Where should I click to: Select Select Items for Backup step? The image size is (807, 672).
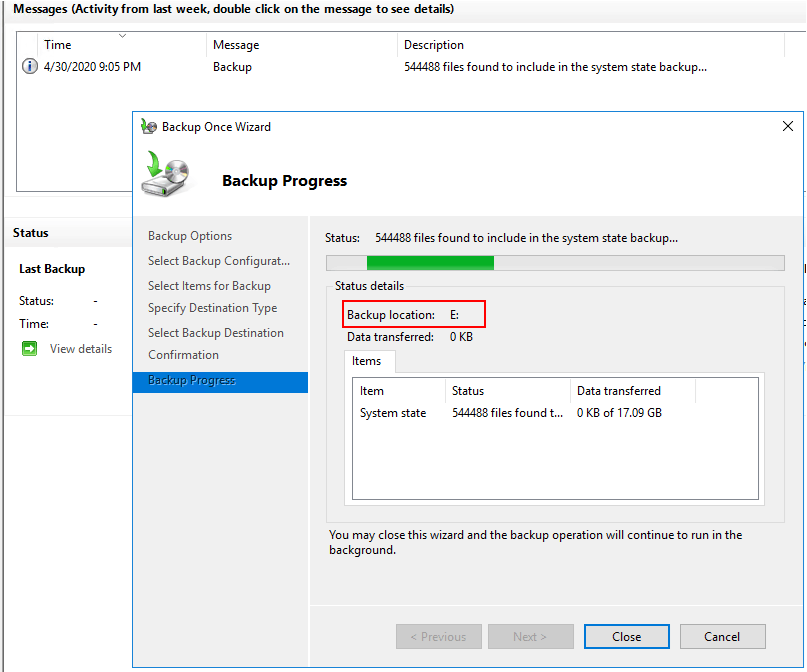point(209,286)
